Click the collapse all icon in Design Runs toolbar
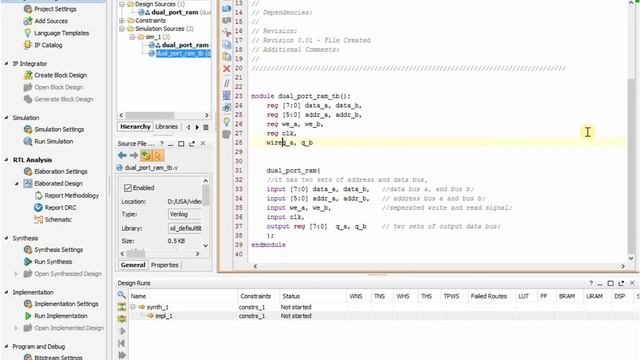This screenshot has width=640, height=360. [122, 307]
